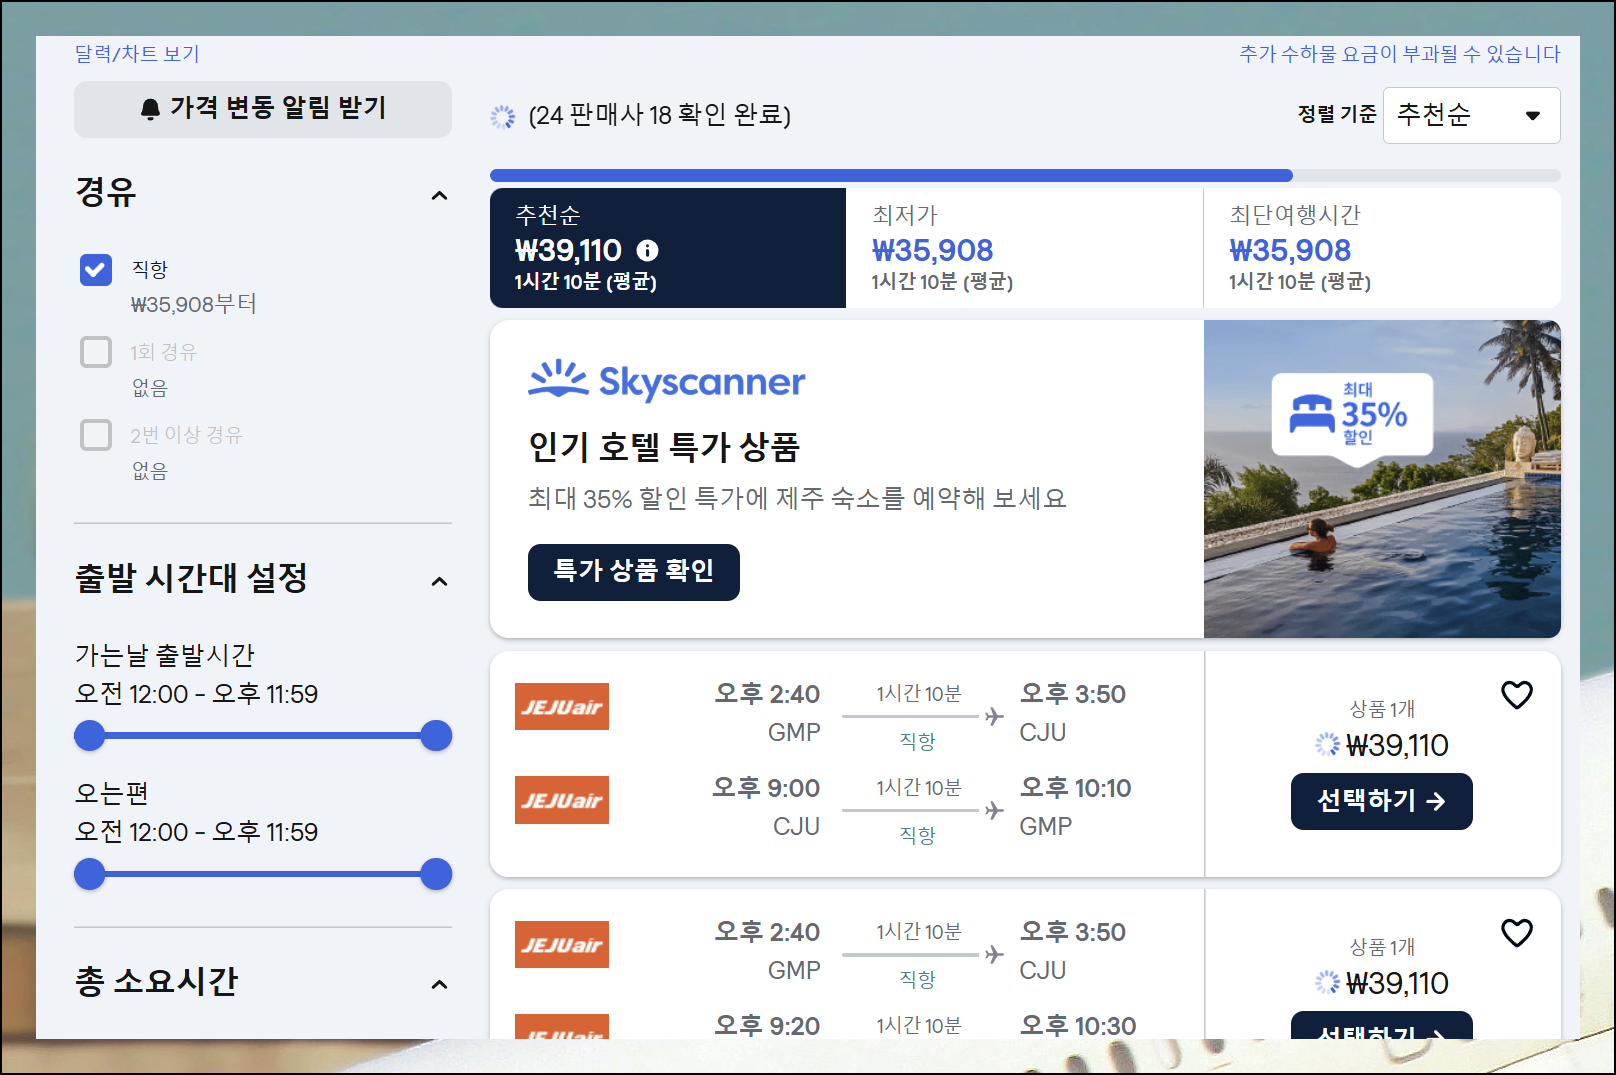The width and height of the screenshot is (1616, 1075).
Task: Click the 인기 호텔 특가 상품 heading
Action: coord(664,447)
